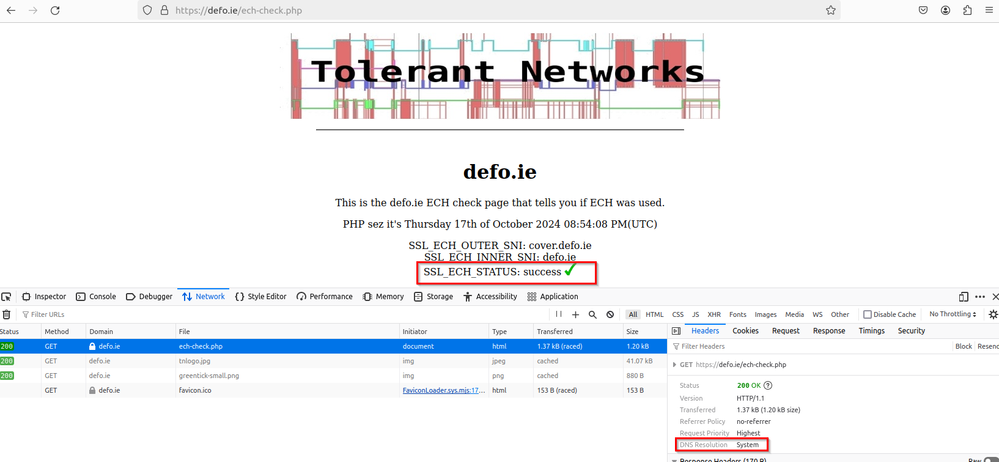
Task: Open Firefox account icon
Action: [945, 10]
